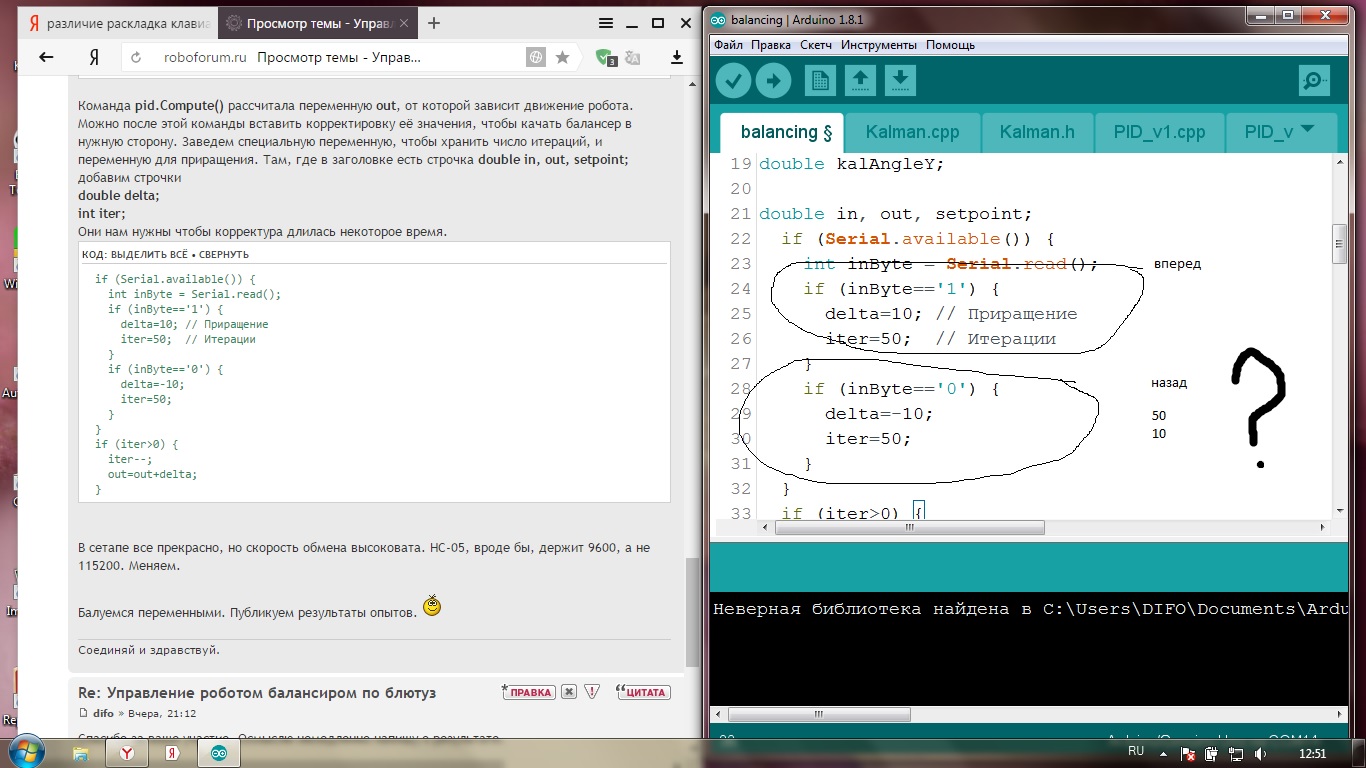Create a new sketch with the New icon
Screen dimensions: 1366x768
pos(820,81)
